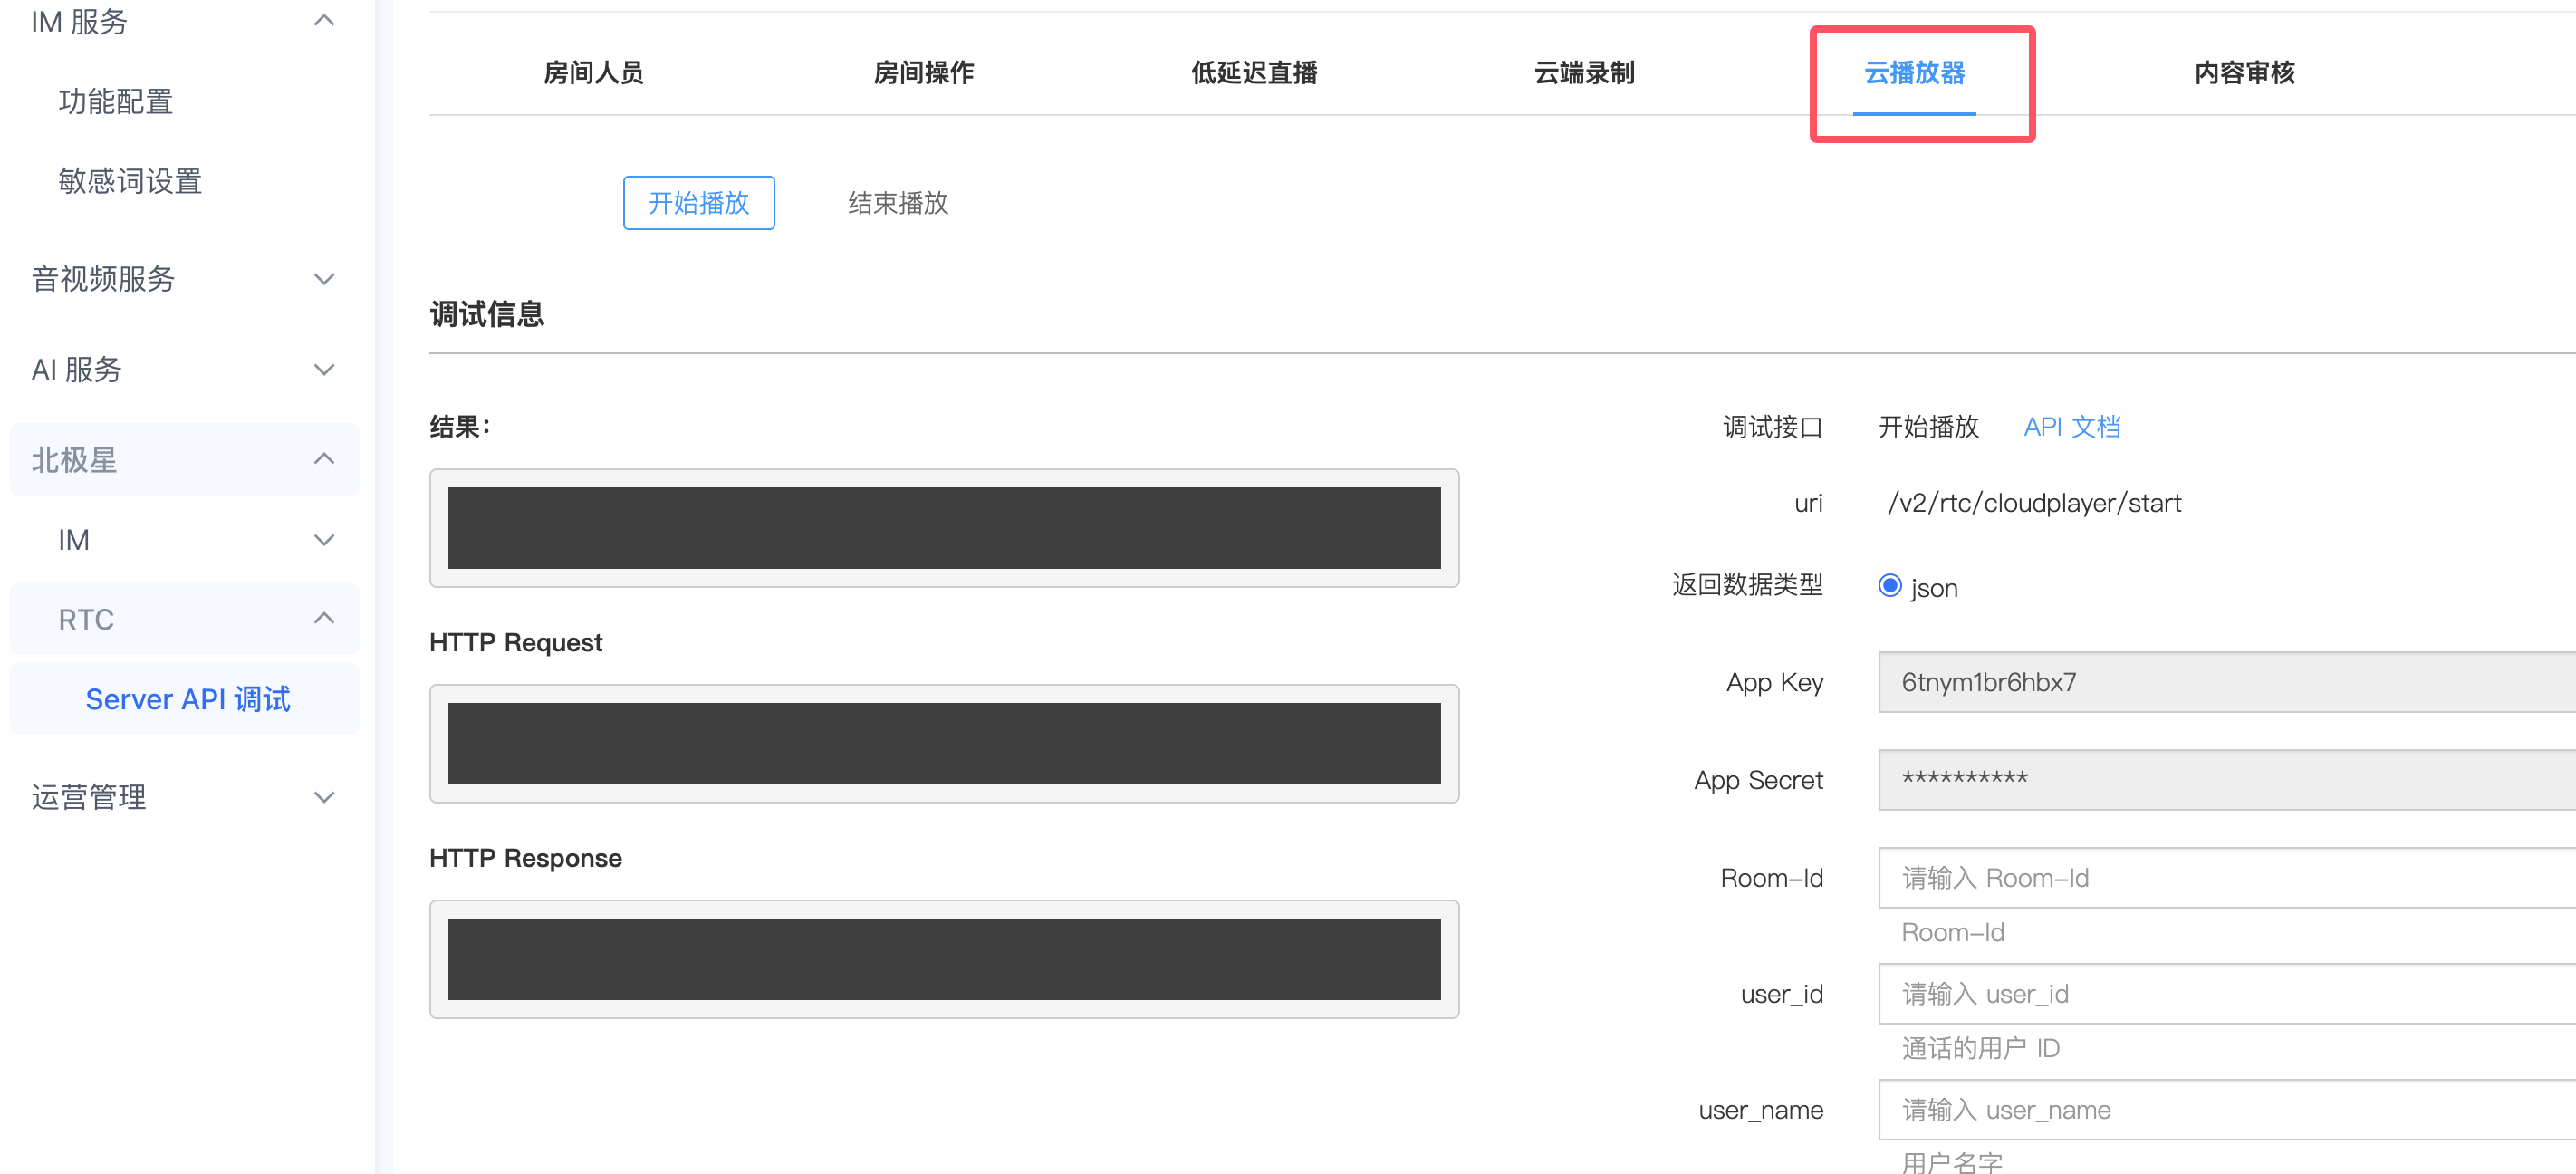The height and width of the screenshot is (1174, 2576).
Task: Click the RTC sidebar label
Action: [x=86, y=620]
